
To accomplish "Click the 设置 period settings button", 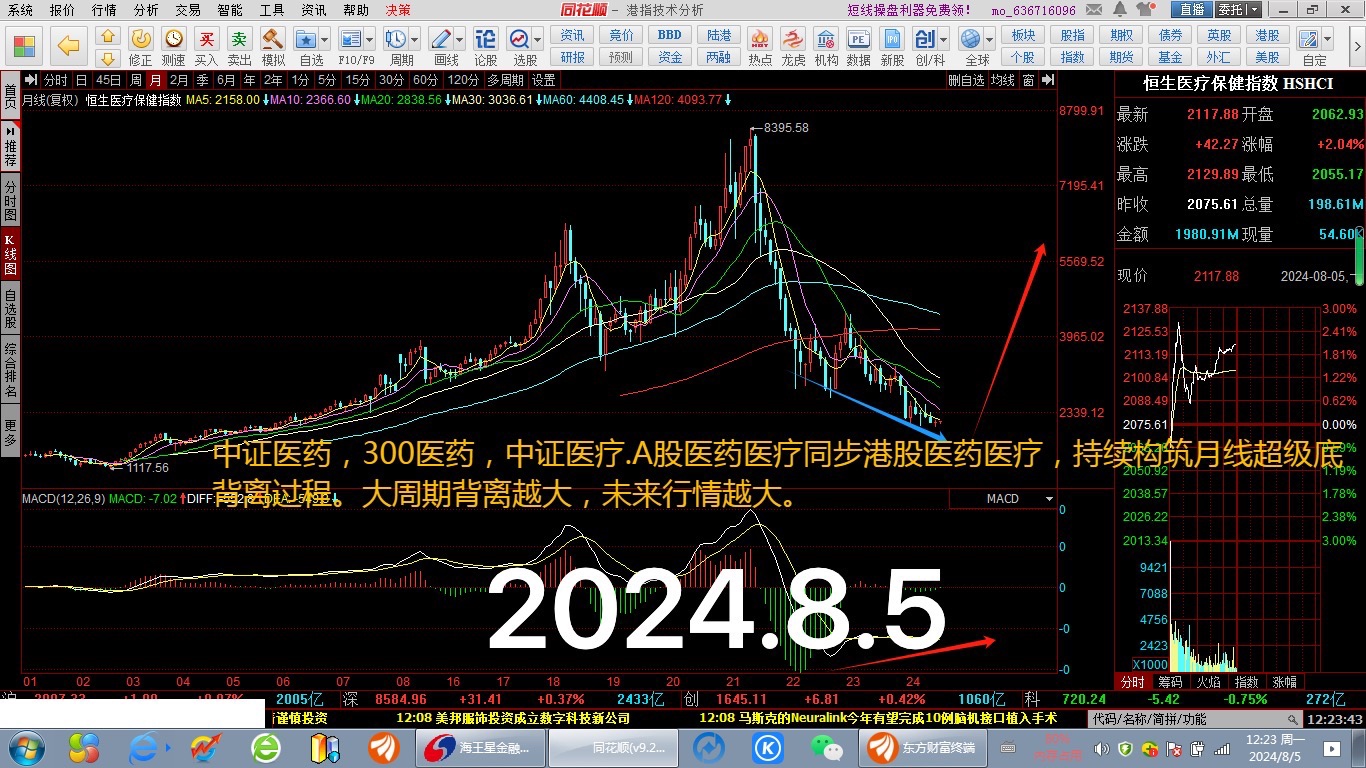I will click(x=544, y=80).
